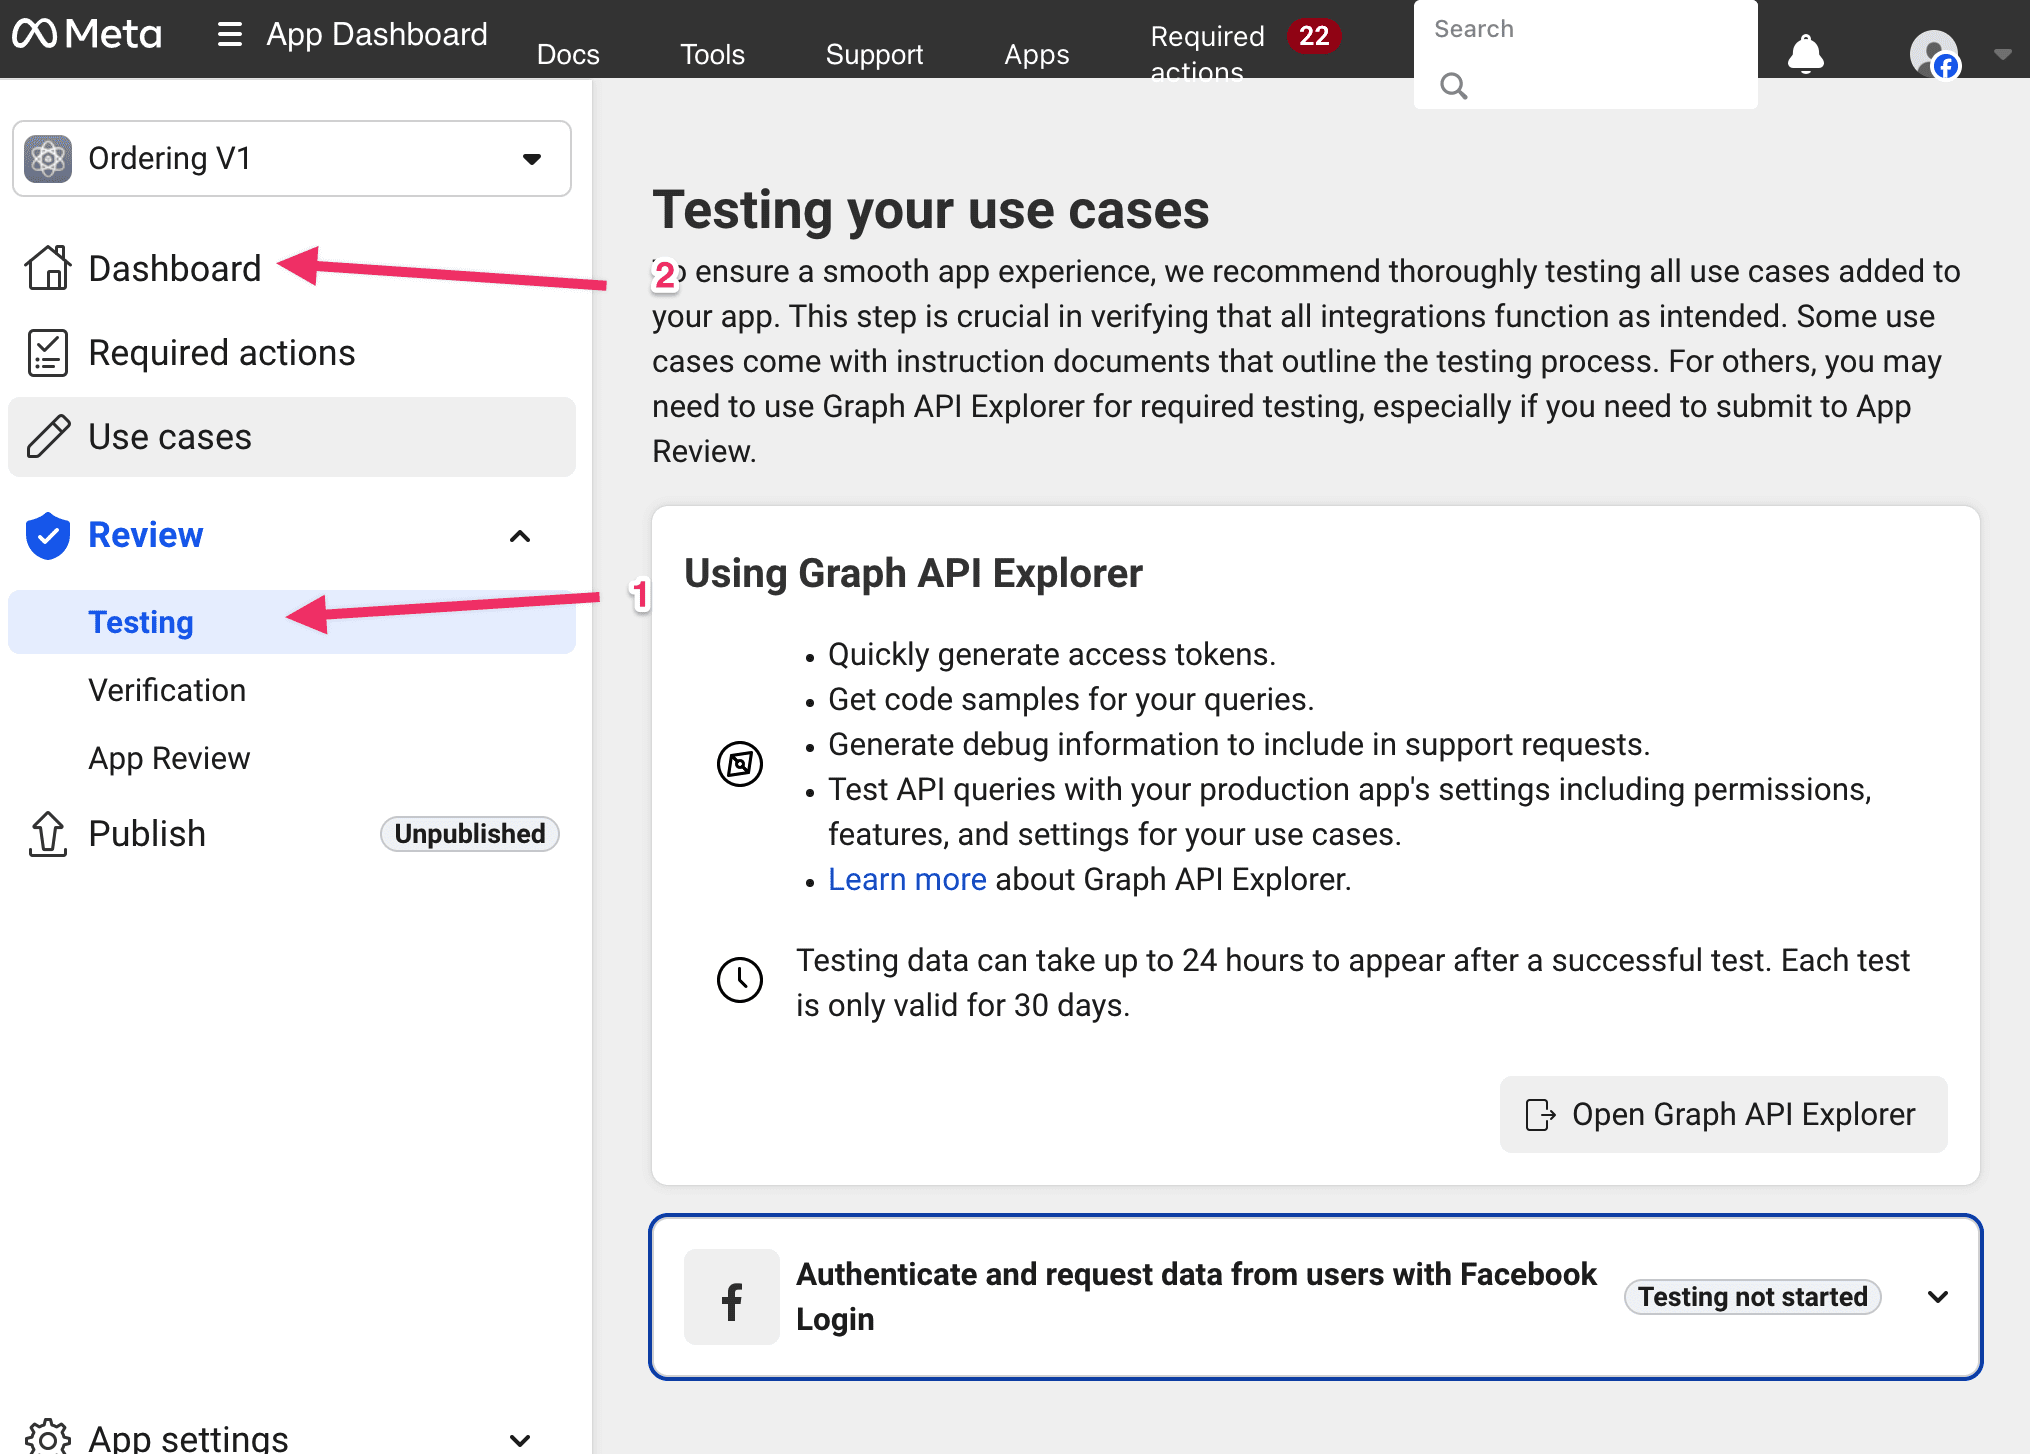Screen dimensions: 2030x1454
Task: Open the Support menu
Action: coord(875,54)
